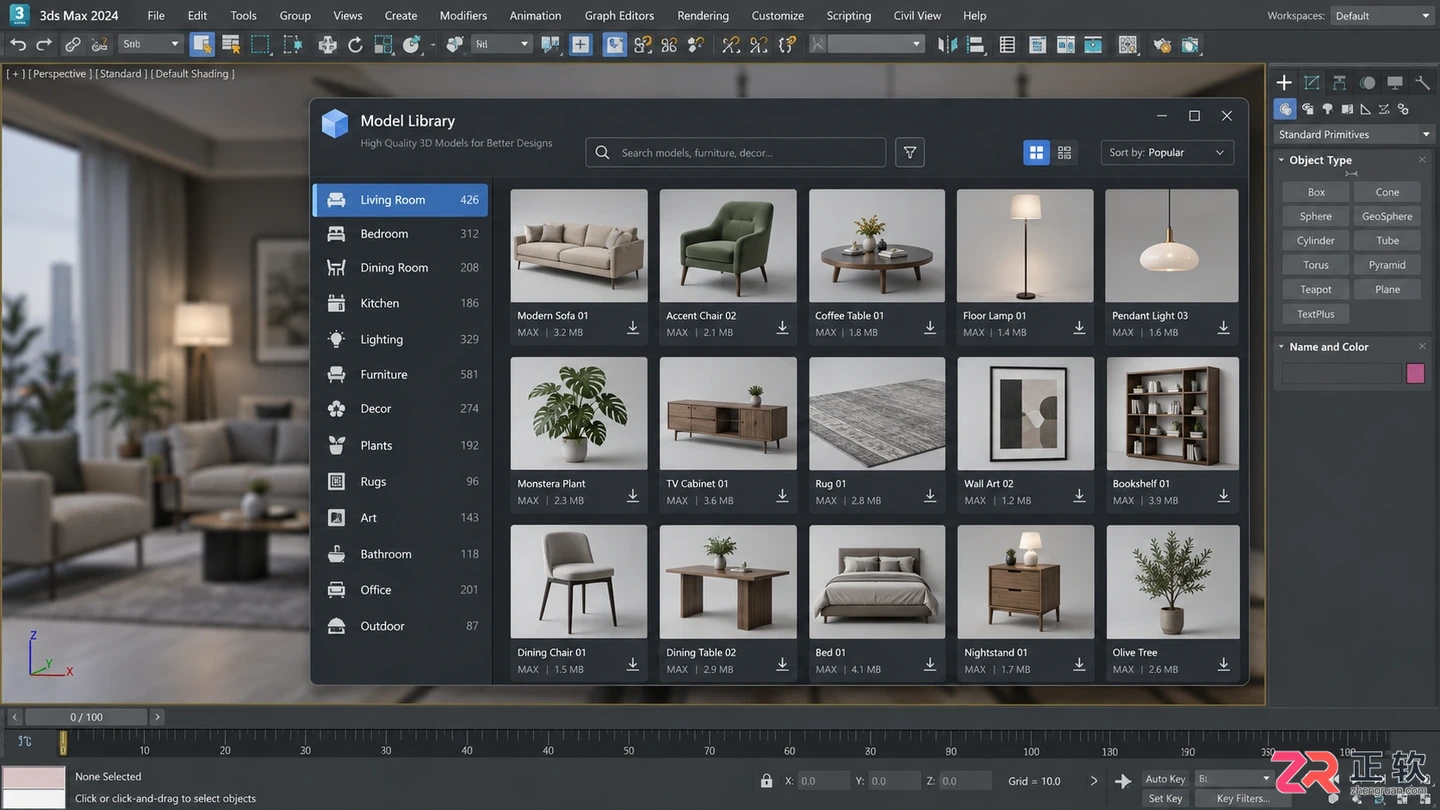The height and width of the screenshot is (810, 1440).
Task: Collapse the Name and Color rollout
Action: (1282, 347)
